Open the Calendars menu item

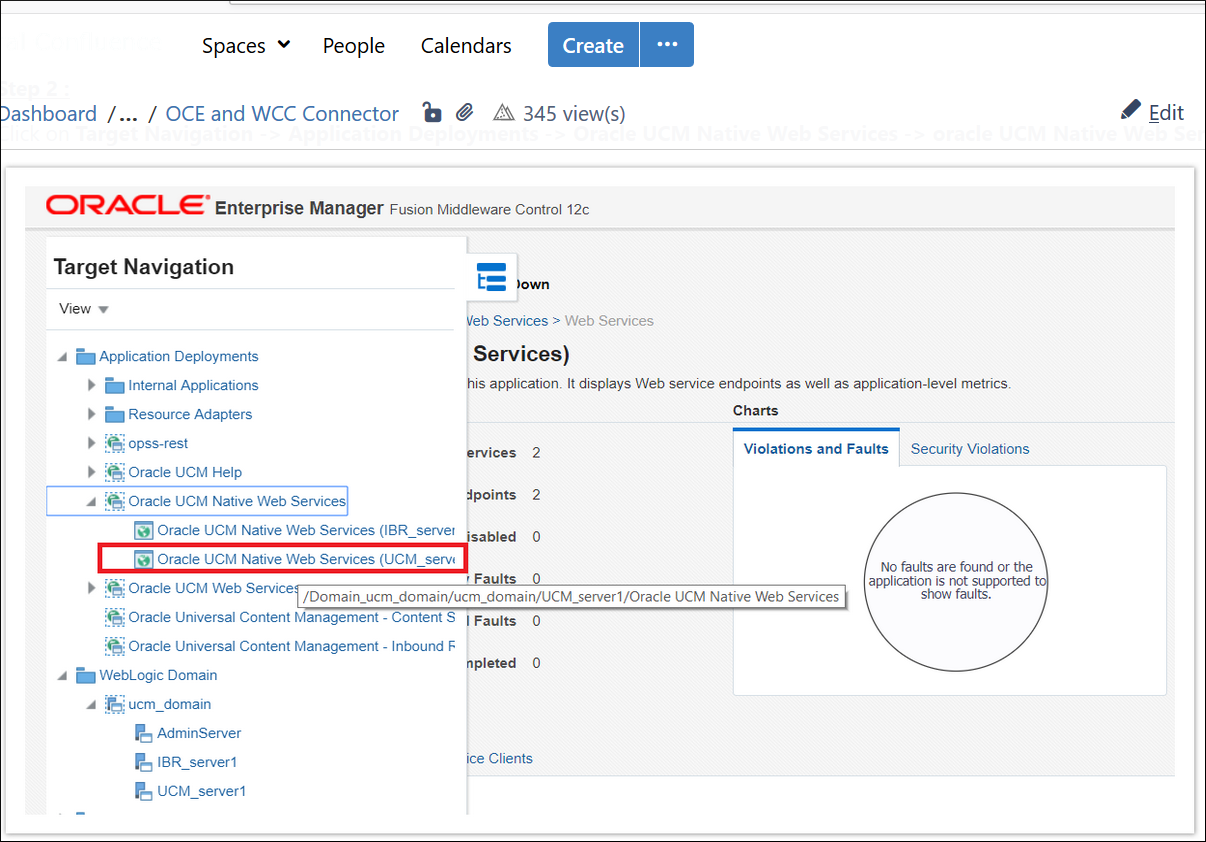click(466, 46)
